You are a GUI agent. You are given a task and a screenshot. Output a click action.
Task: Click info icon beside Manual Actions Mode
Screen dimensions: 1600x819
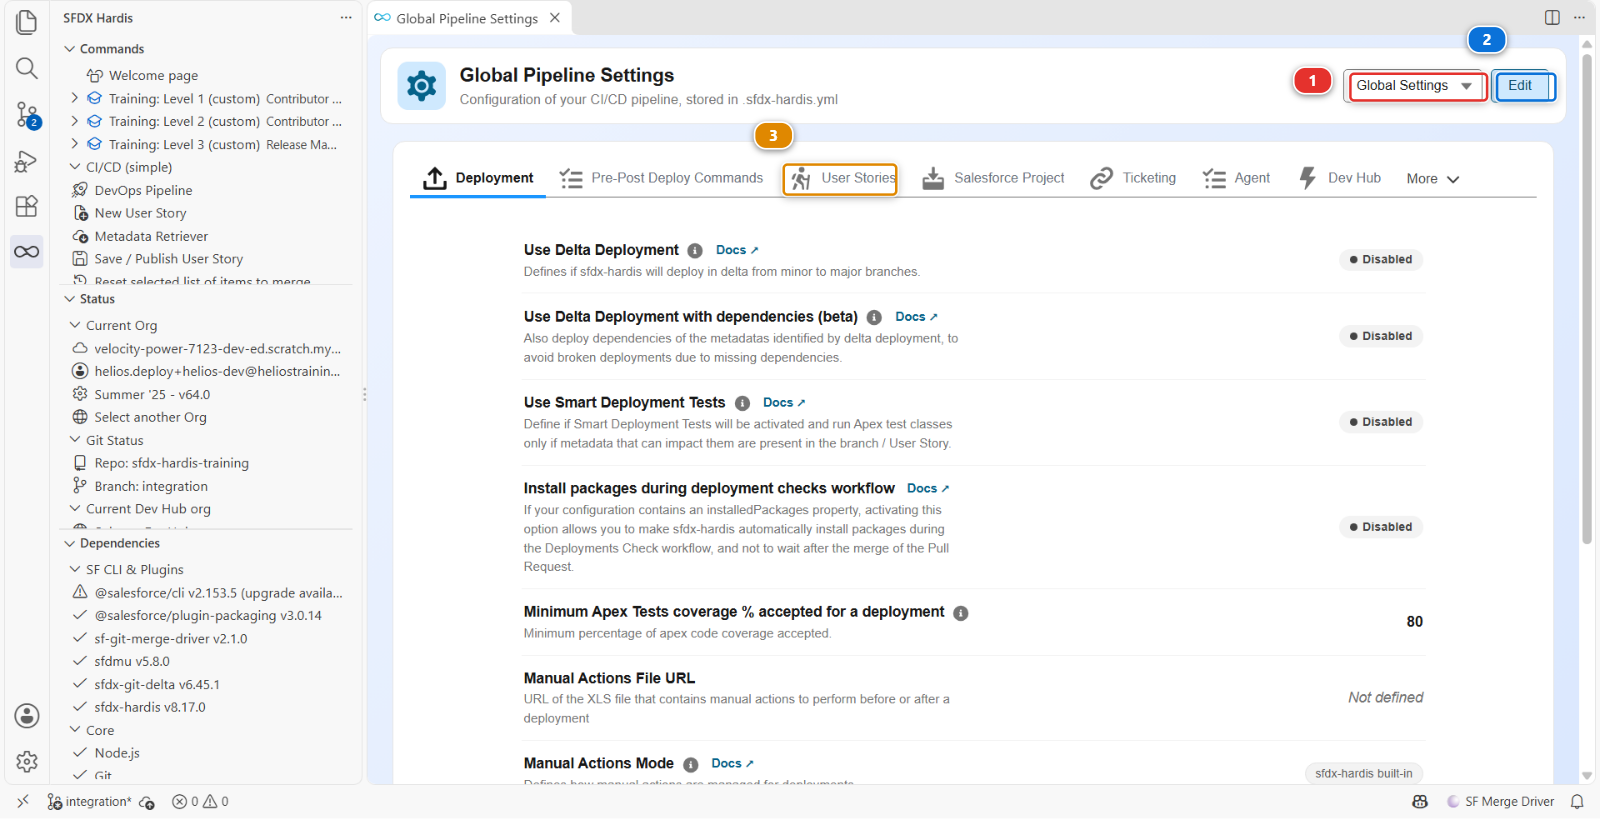pos(691,765)
